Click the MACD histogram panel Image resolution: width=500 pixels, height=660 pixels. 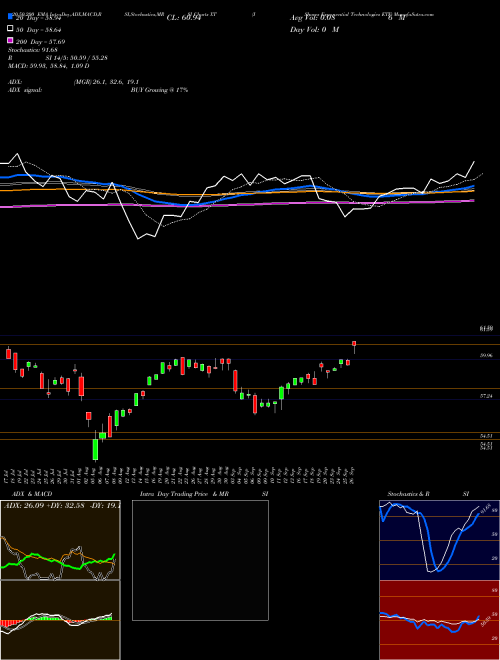[60, 620]
